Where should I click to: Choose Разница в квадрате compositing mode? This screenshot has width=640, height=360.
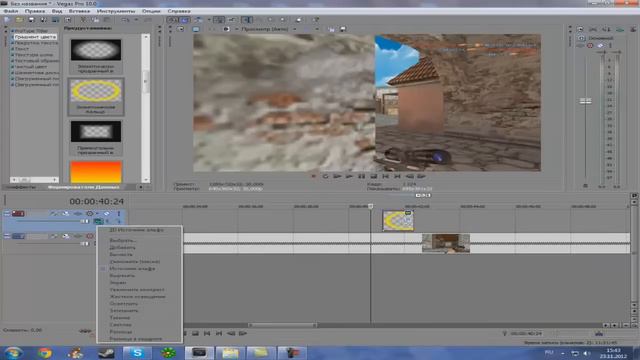[136, 339]
